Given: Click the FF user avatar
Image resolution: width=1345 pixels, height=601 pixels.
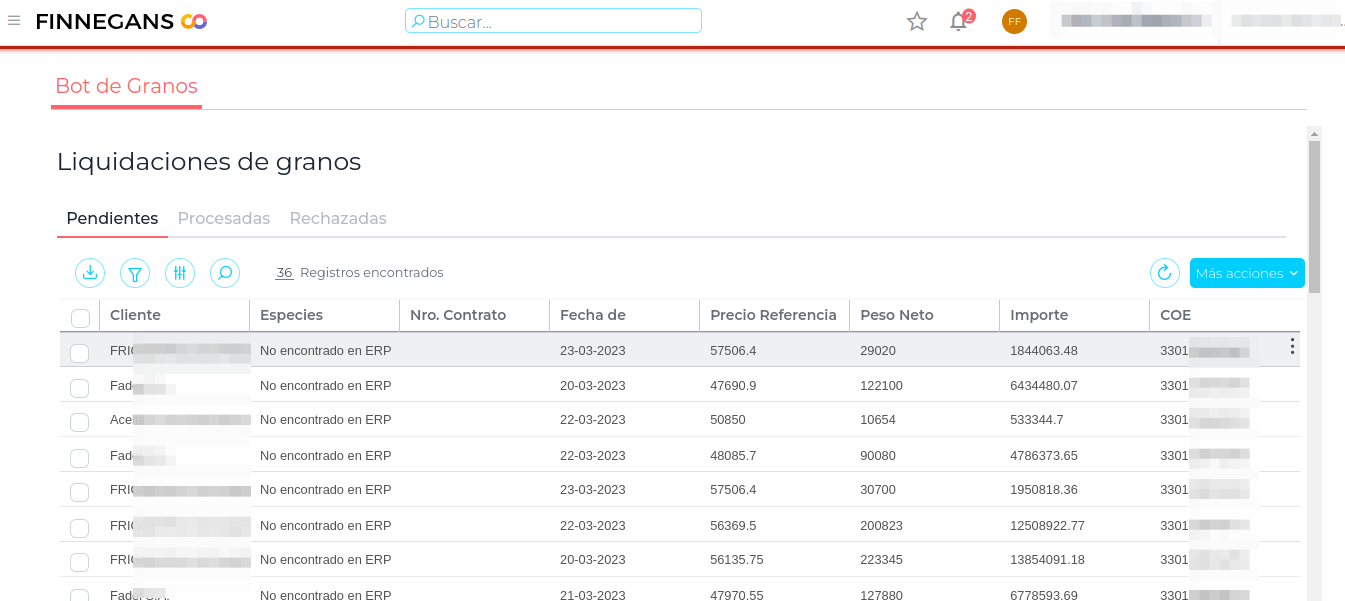Looking at the screenshot, I should [x=1014, y=21].
